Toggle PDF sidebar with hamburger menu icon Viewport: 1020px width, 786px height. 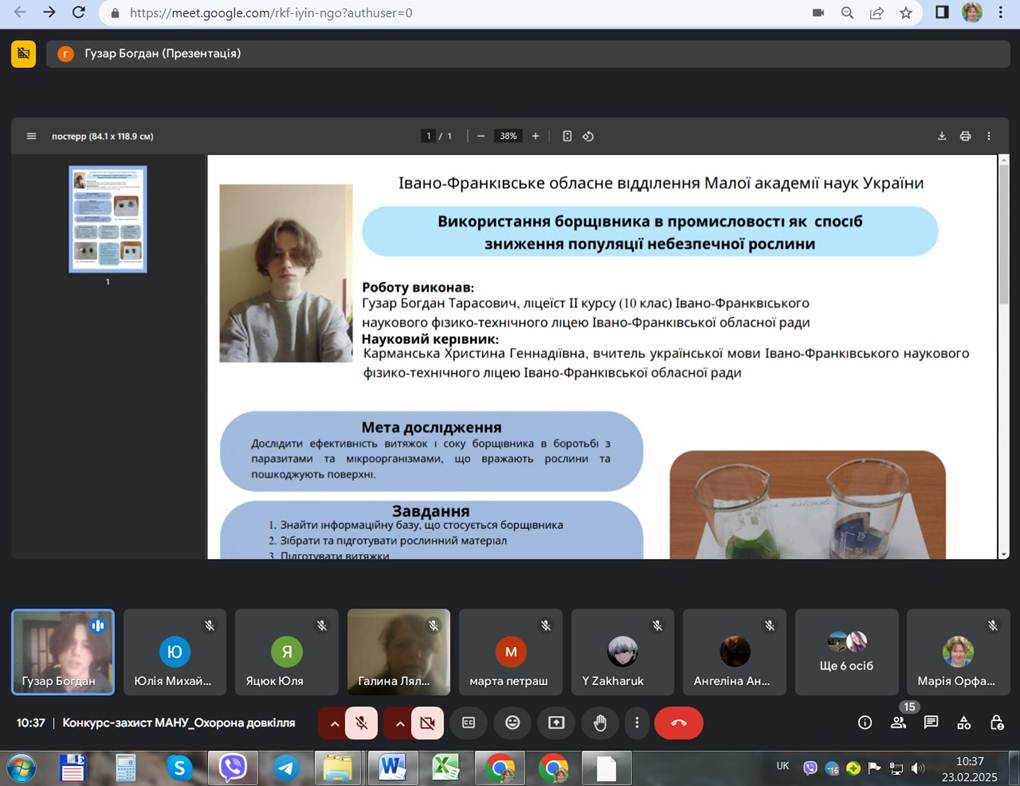31,136
